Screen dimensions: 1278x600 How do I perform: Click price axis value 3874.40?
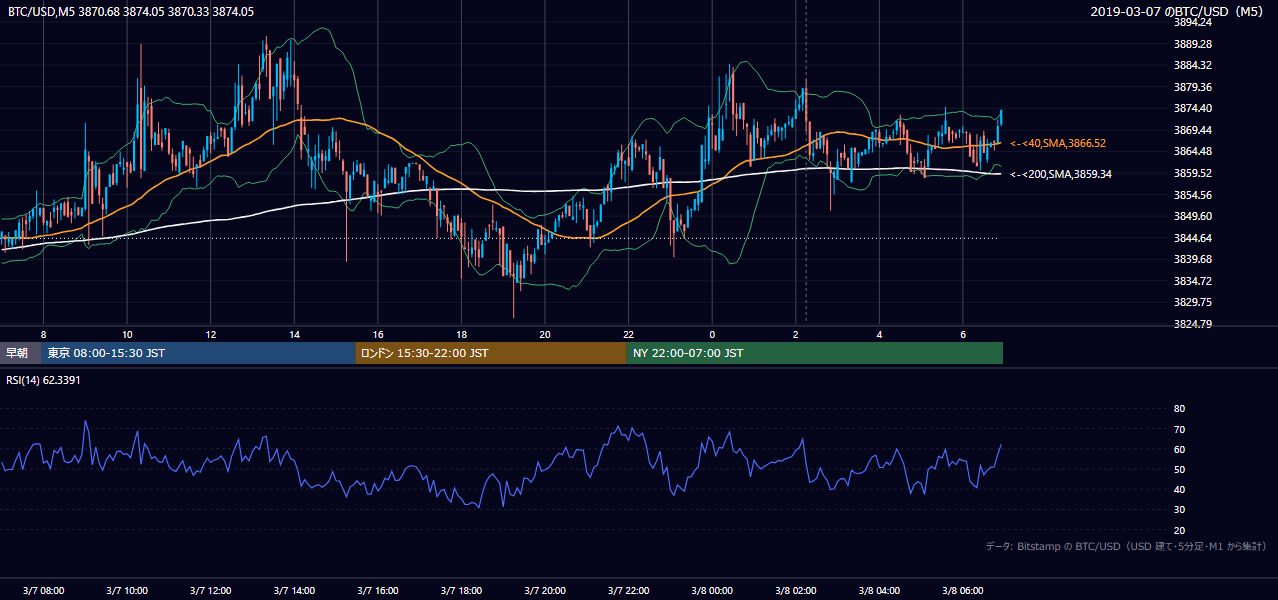coord(1193,109)
